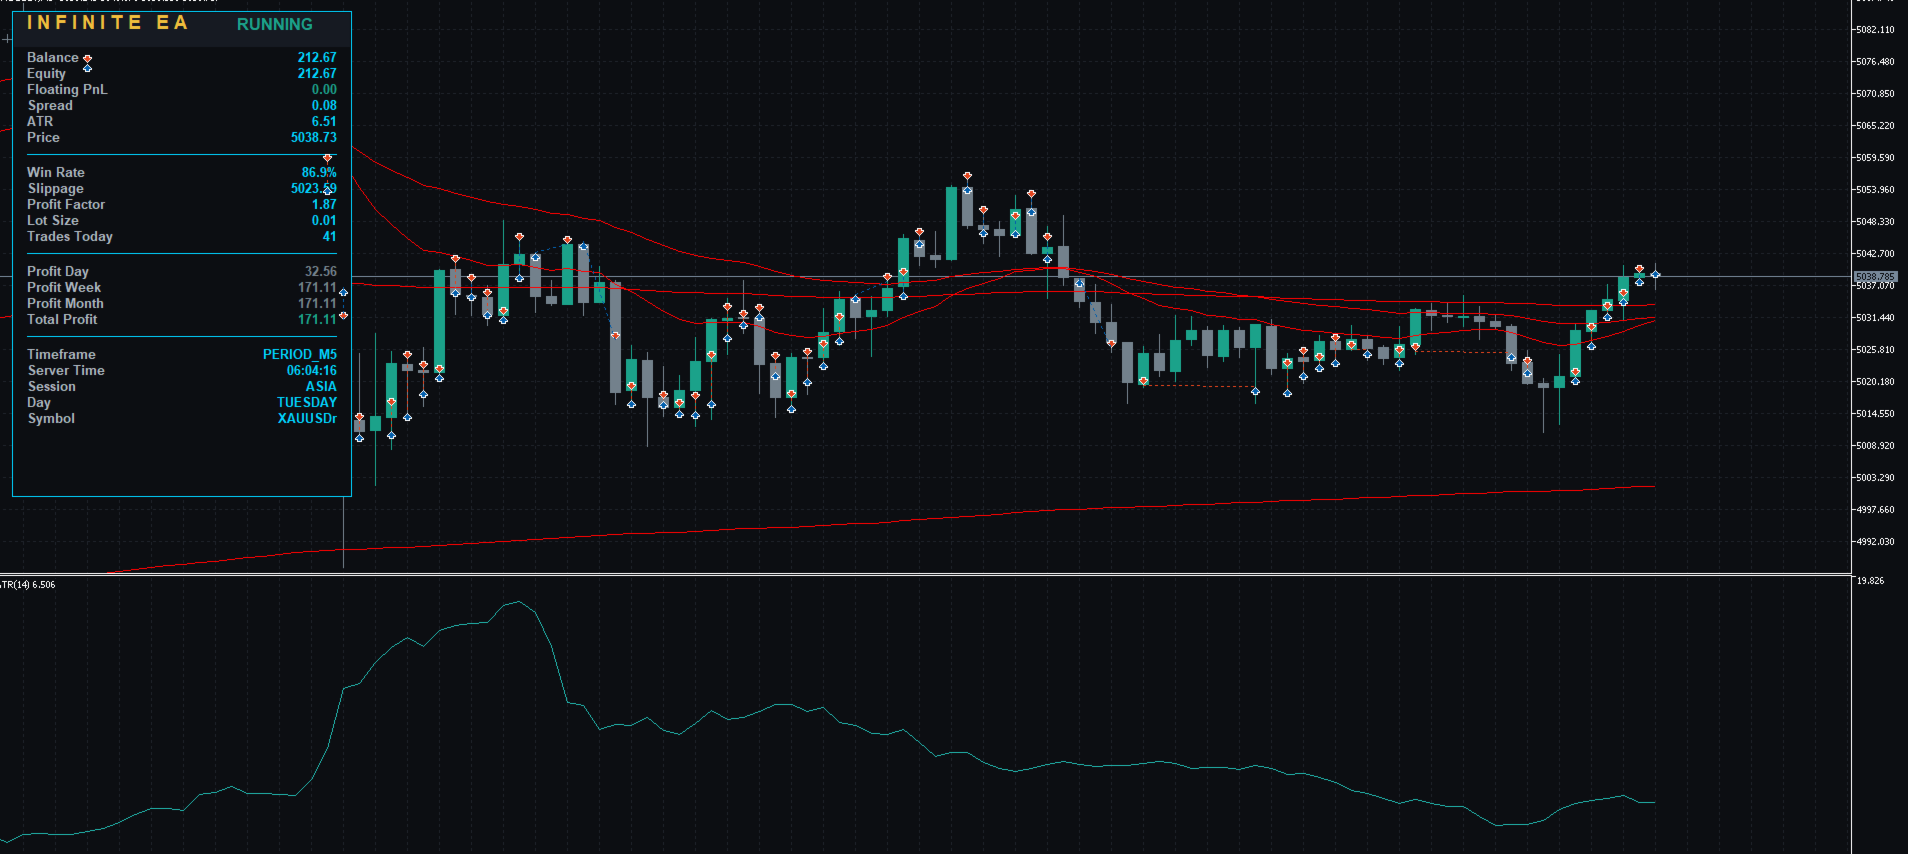Viewport: 1908px width, 854px height.
Task: Click the 5070.850 price axis label
Action: 1875,94
